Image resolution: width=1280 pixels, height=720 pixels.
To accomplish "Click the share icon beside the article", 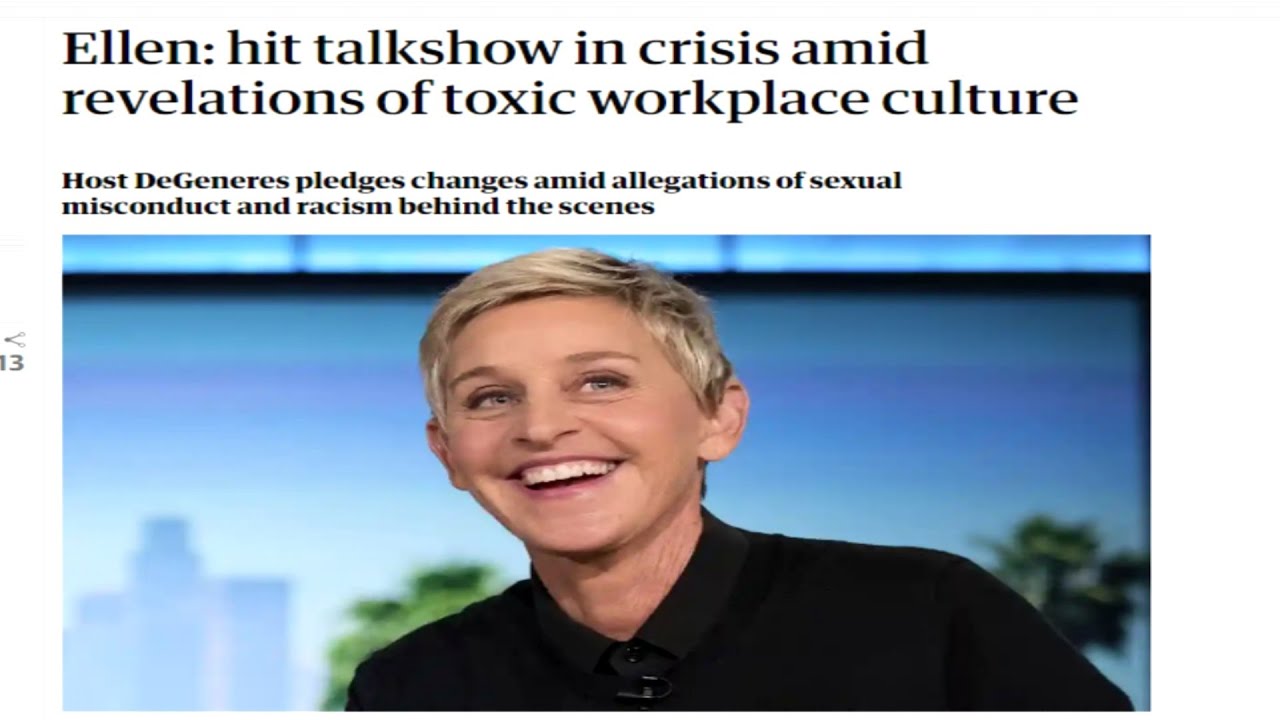I will pyautogui.click(x=14, y=340).
